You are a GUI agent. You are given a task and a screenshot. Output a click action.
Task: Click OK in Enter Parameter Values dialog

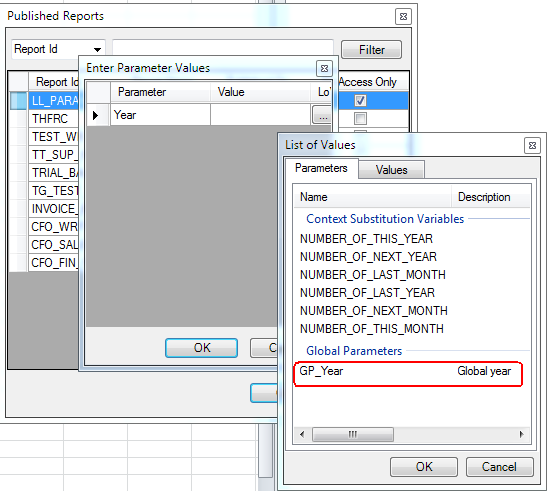[201, 348]
